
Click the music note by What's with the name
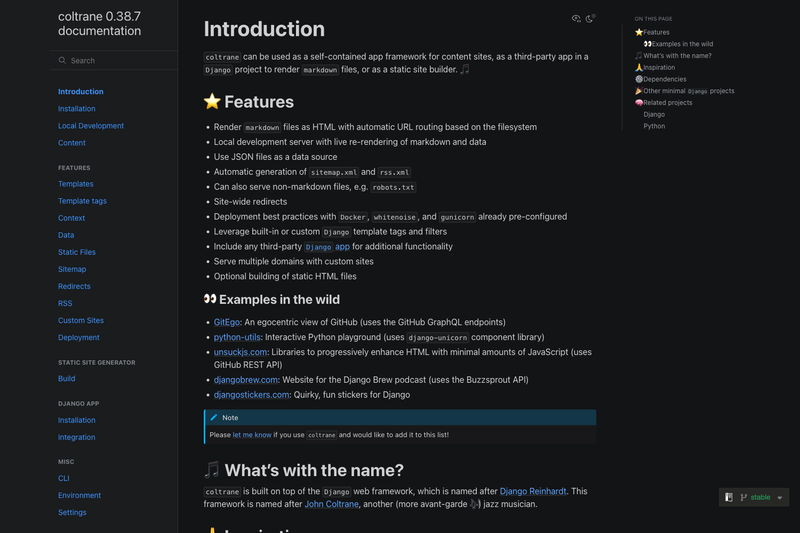pyautogui.click(x=212, y=470)
